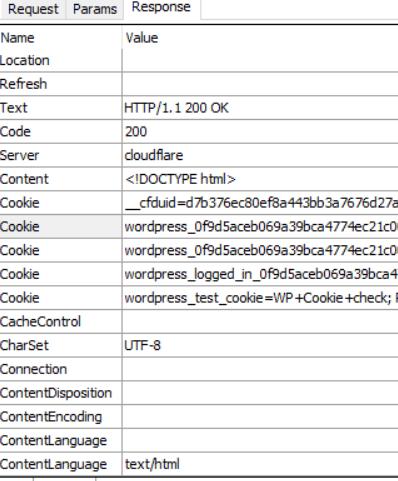The width and height of the screenshot is (398, 481).
Task: Select the CacheControl row
Action: pyautogui.click(x=199, y=322)
